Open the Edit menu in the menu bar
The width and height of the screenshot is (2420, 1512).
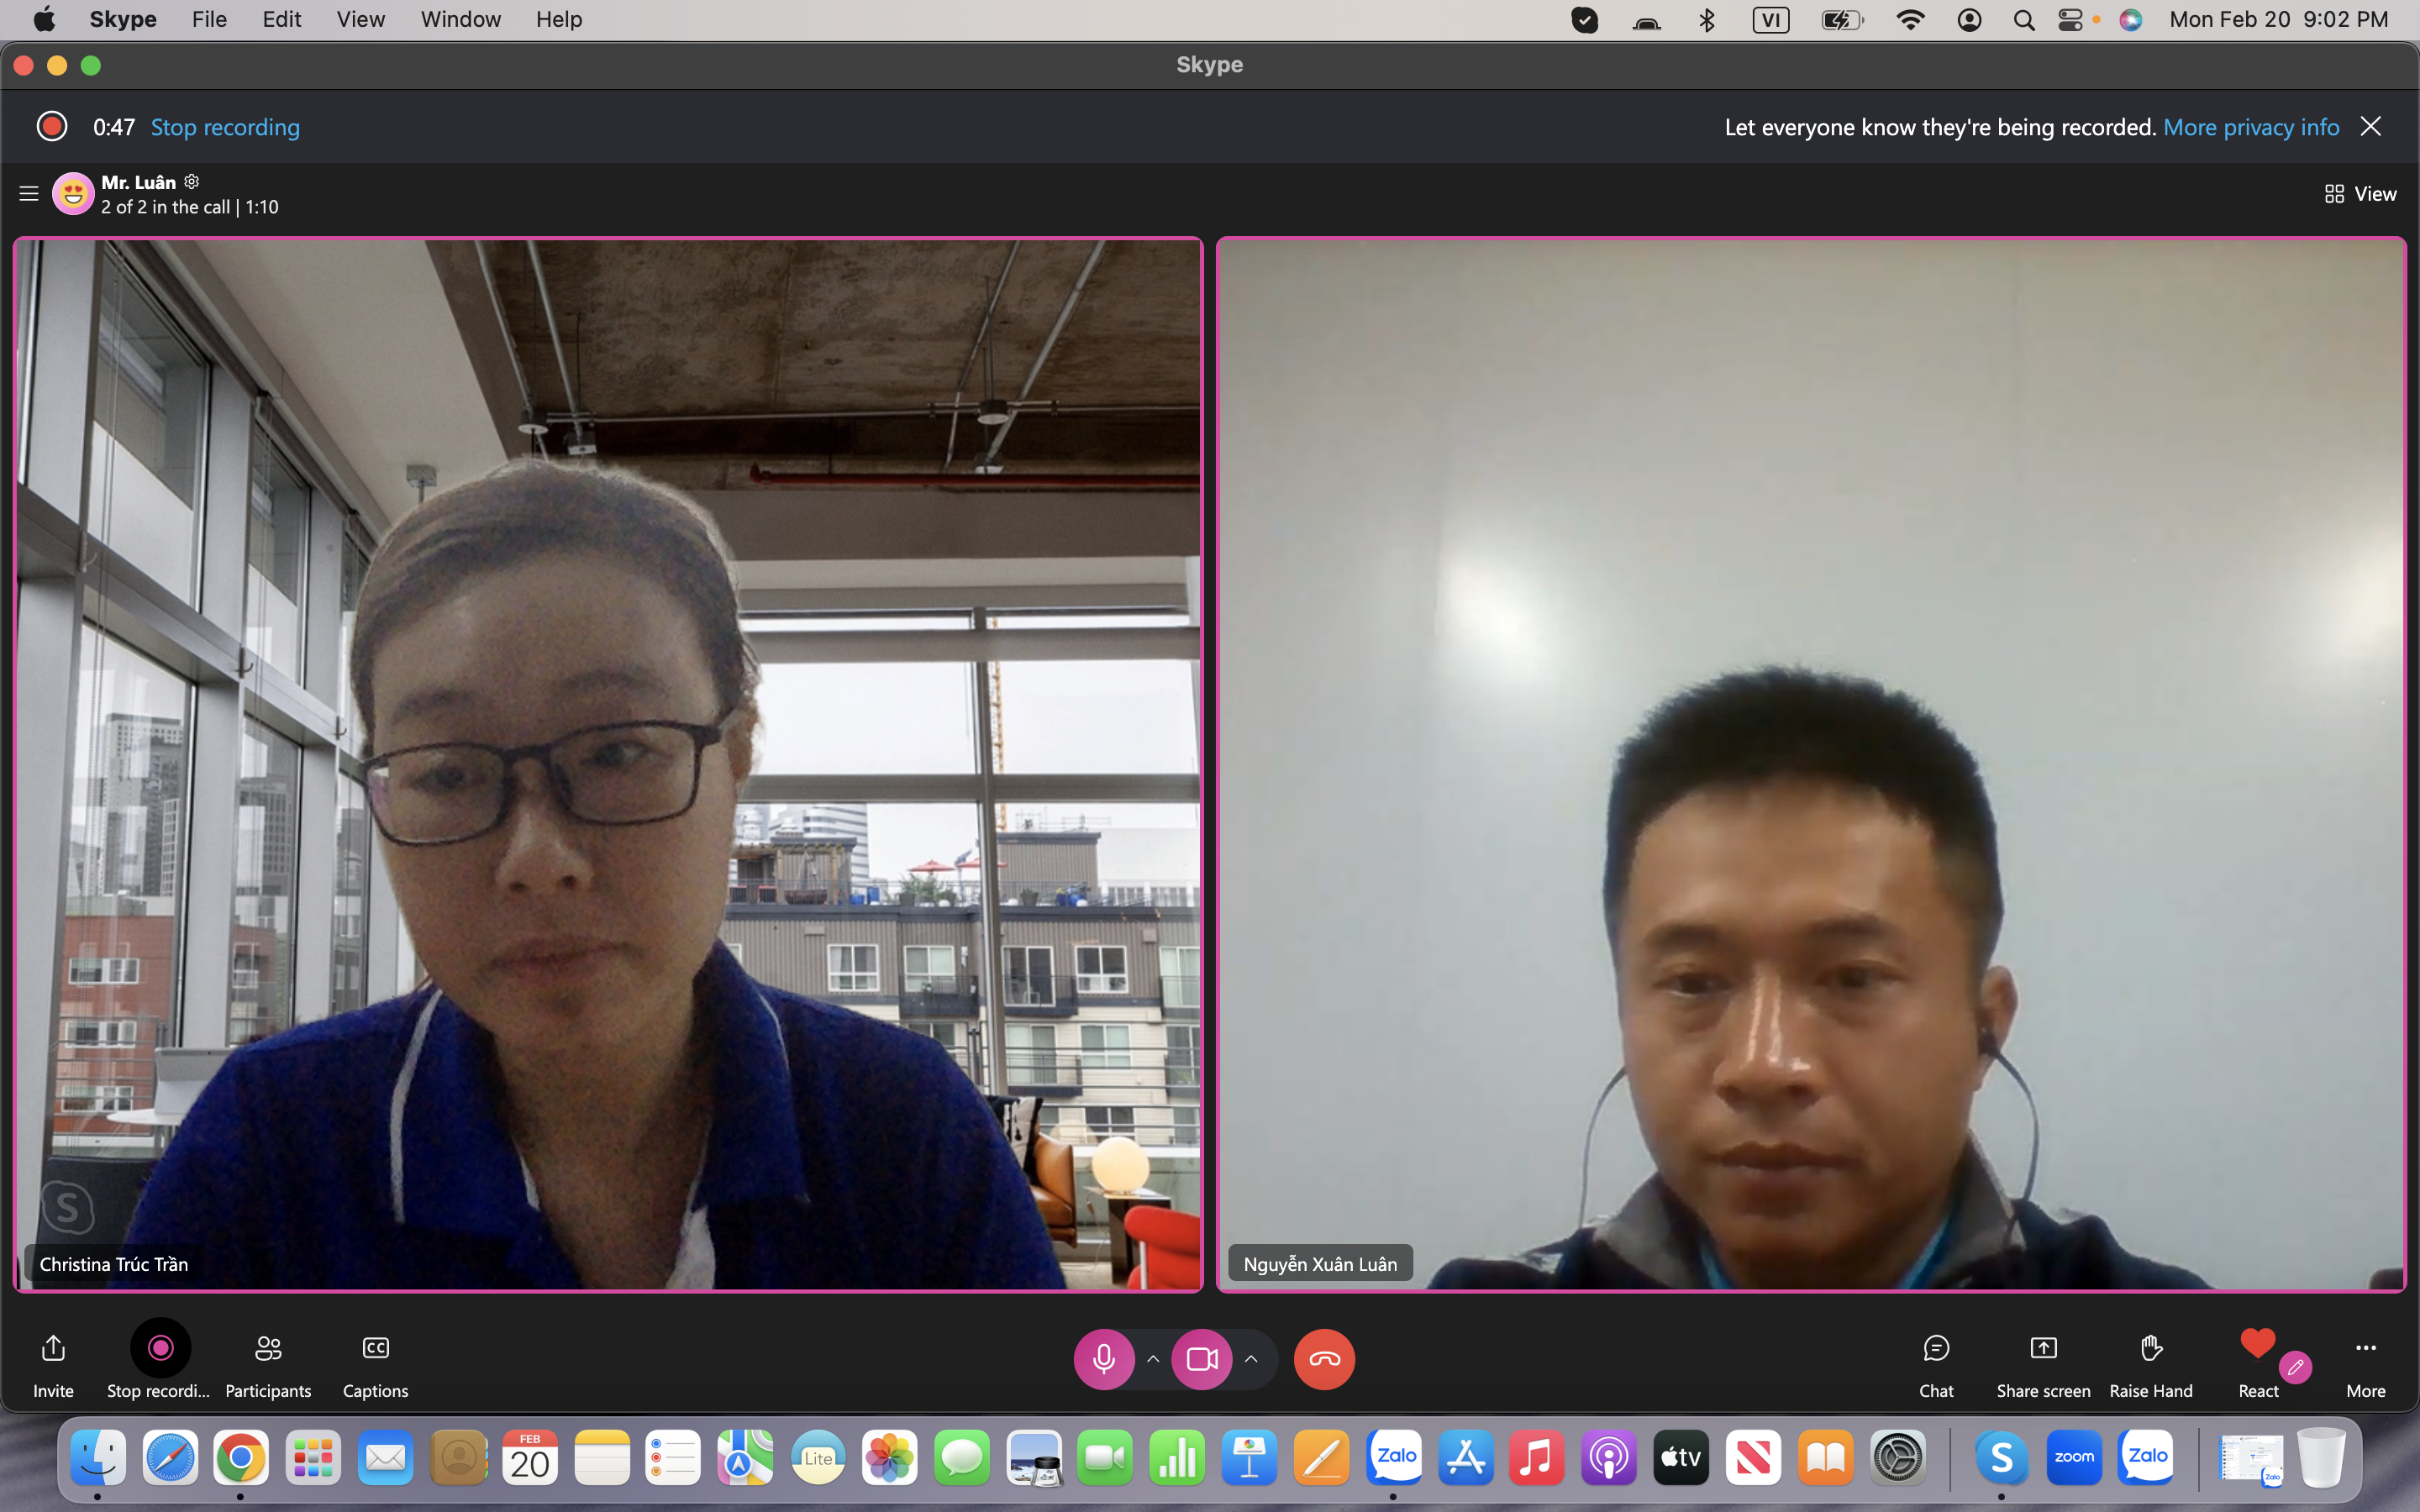point(281,19)
